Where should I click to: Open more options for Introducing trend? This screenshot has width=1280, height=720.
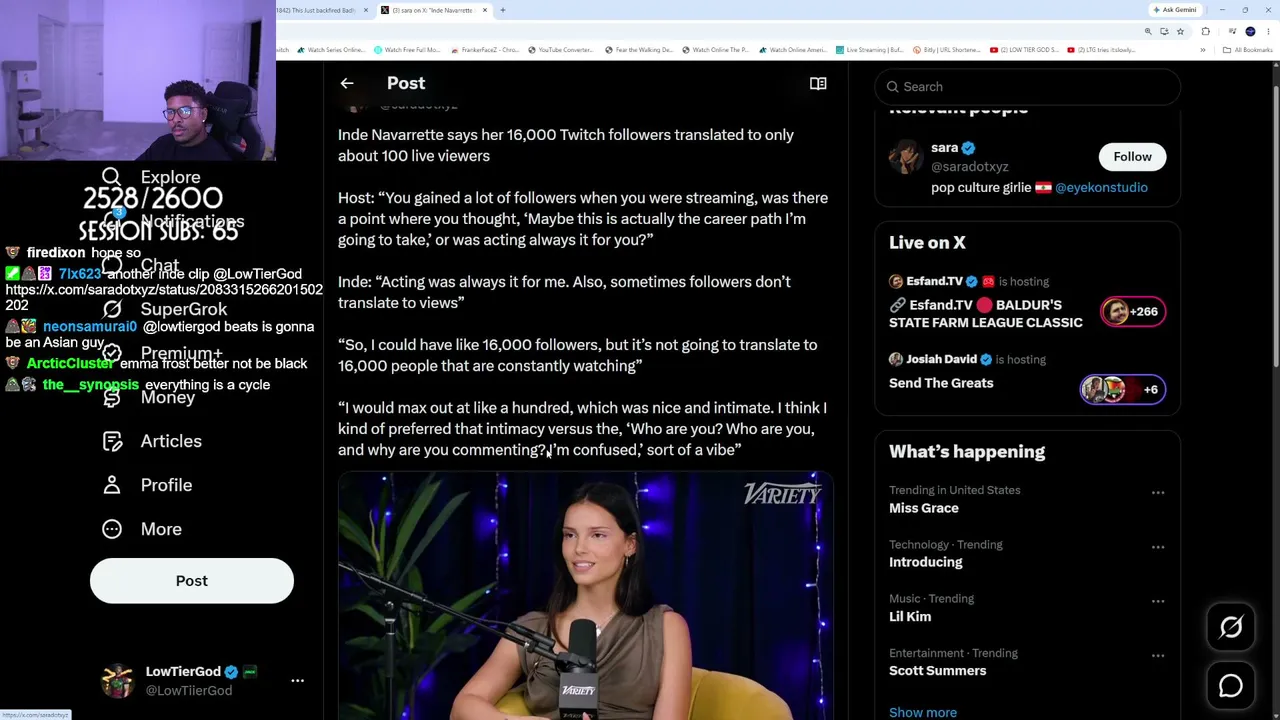coord(1158,547)
